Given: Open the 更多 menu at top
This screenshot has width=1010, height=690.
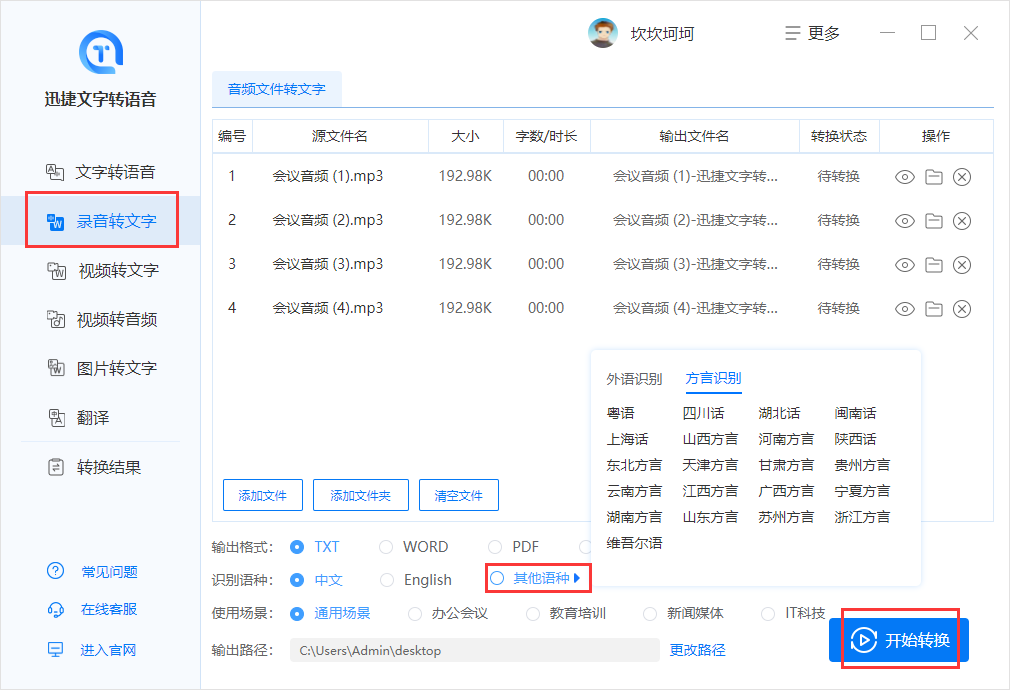Looking at the screenshot, I should tap(813, 33).
